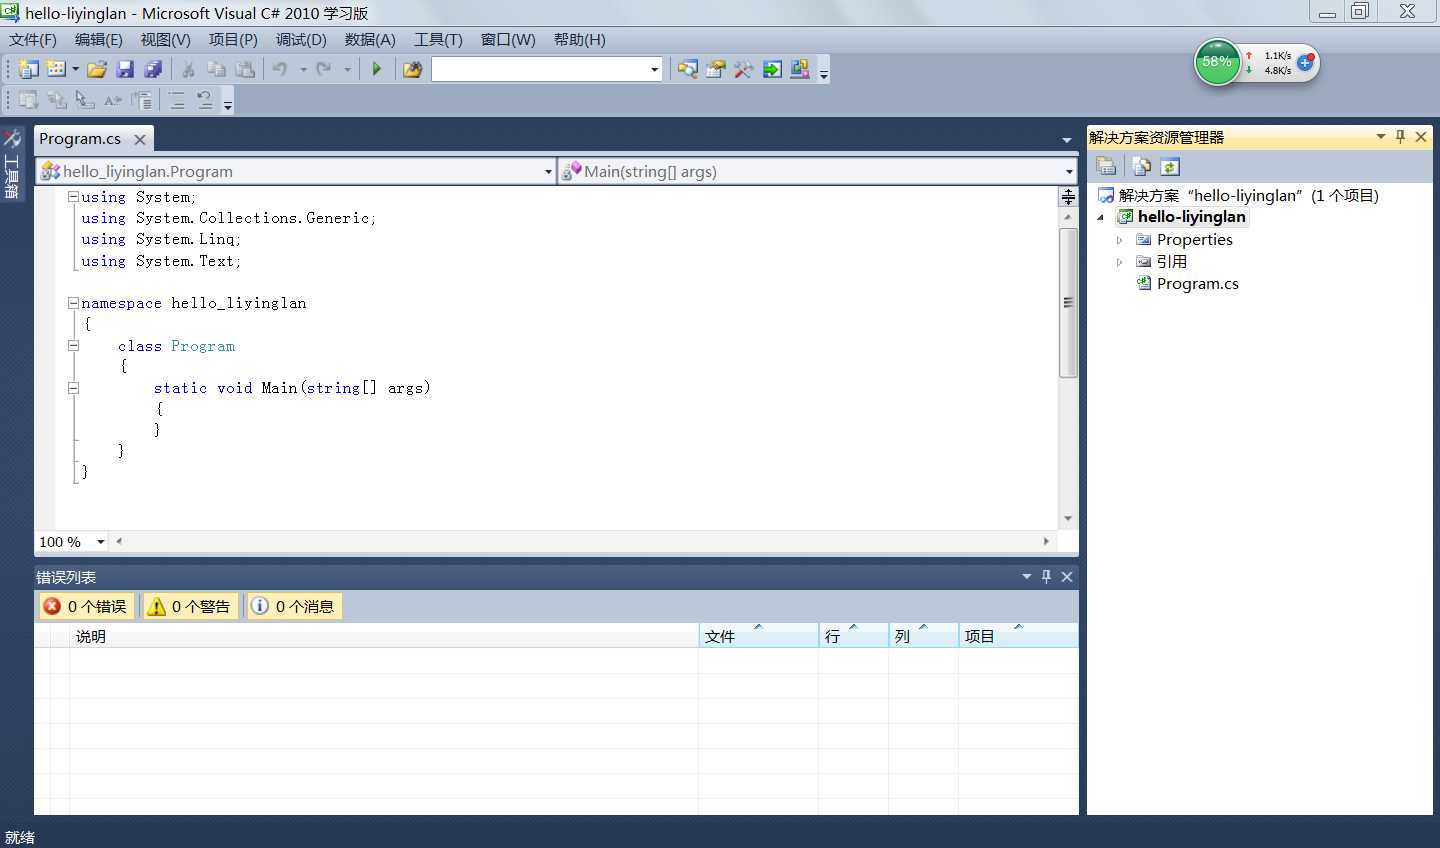
Task: Click the New Project toolbar icon
Action: pos(29,69)
